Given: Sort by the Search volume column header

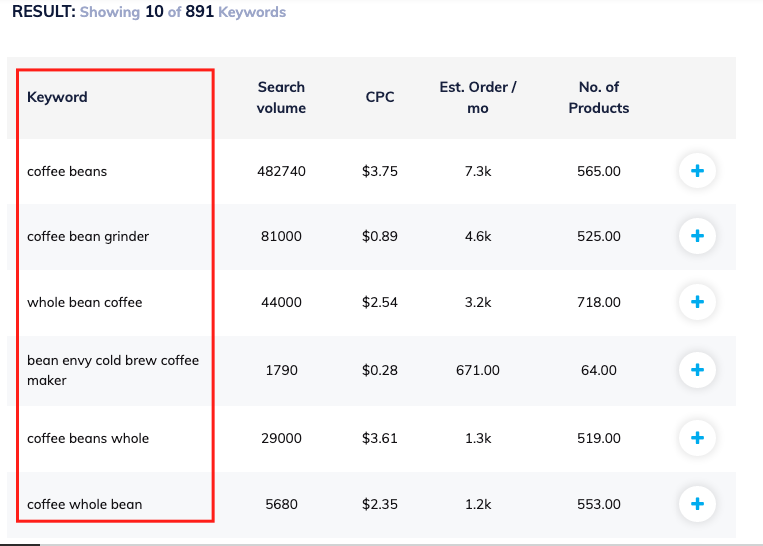Looking at the screenshot, I should (x=281, y=97).
